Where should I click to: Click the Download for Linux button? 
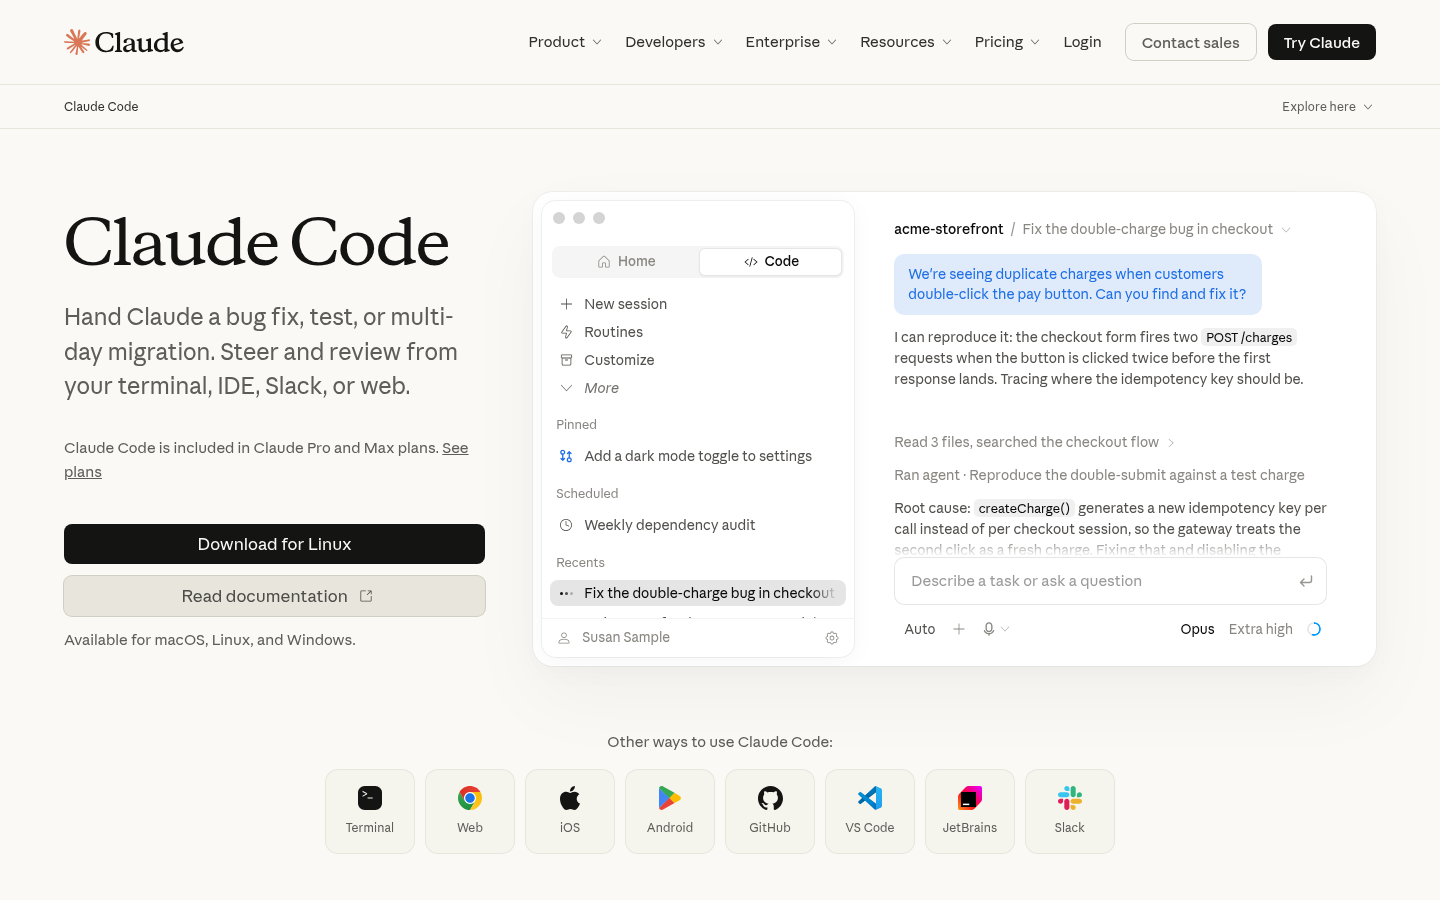274,544
